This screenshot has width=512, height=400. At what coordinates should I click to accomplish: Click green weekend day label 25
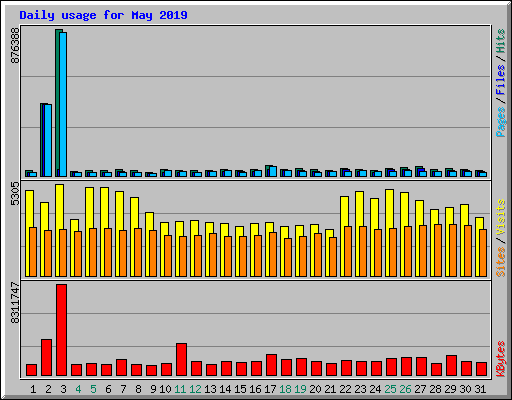coord(390,389)
